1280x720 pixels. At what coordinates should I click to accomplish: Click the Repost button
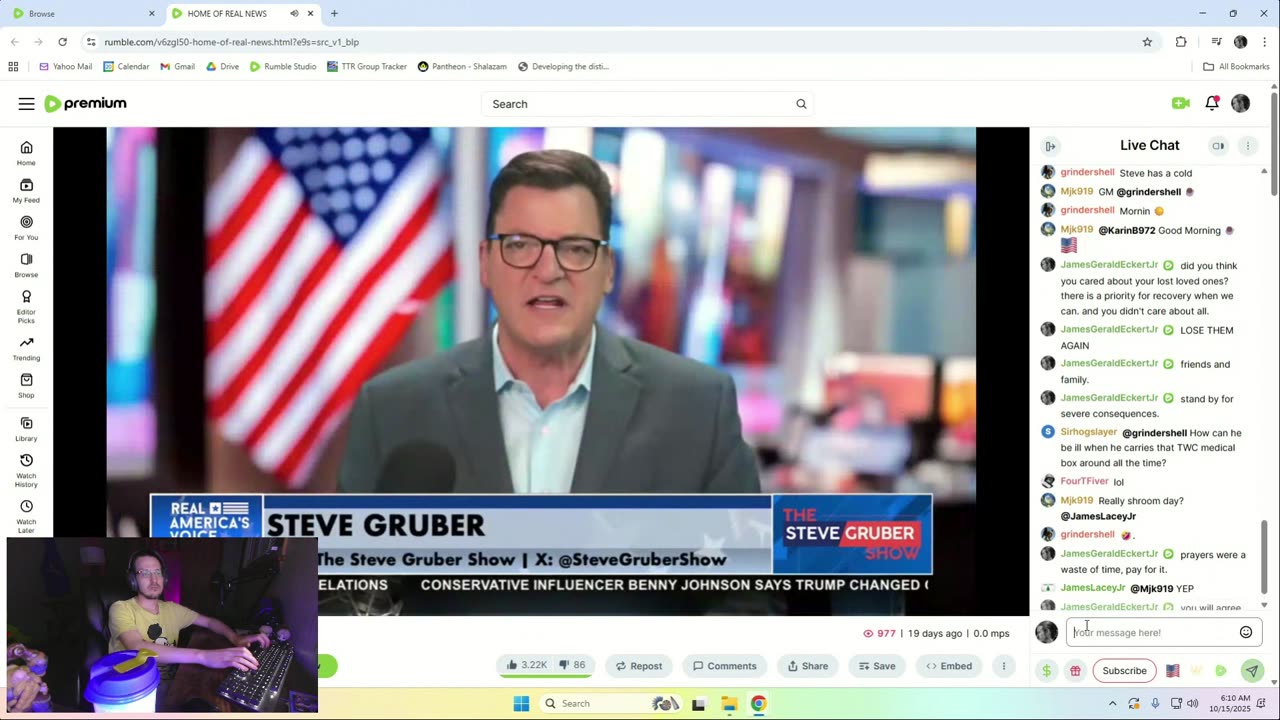click(639, 666)
